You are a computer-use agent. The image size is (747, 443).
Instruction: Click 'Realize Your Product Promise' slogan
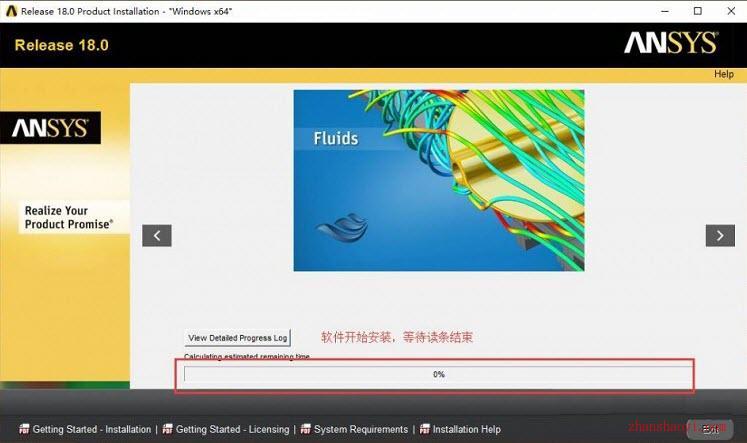[x=69, y=217]
